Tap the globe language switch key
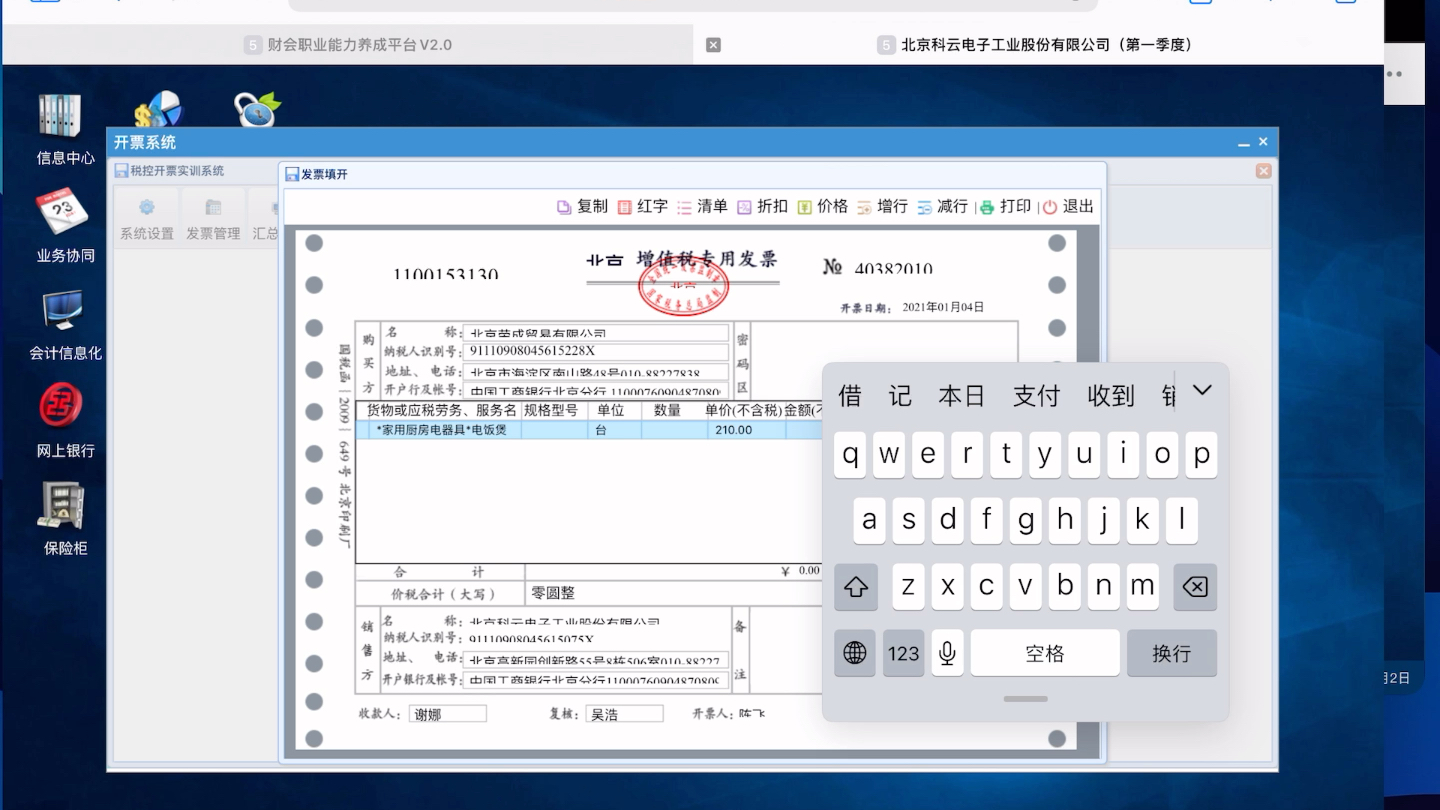The height and width of the screenshot is (810, 1440). click(x=855, y=653)
